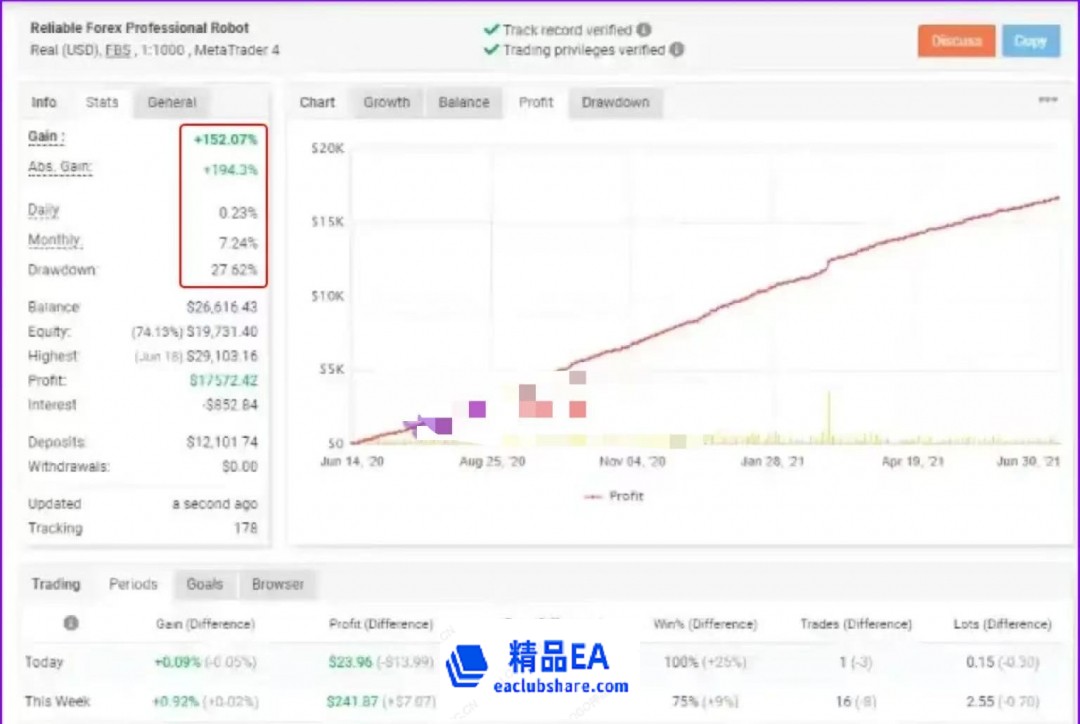The height and width of the screenshot is (724, 1080).
Task: Click the tall volume spike on the chart
Action: [x=828, y=415]
